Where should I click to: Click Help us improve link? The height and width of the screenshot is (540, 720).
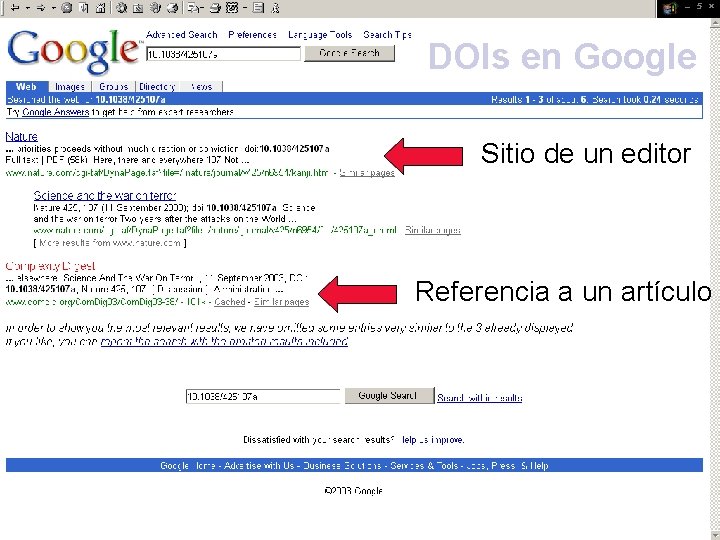pyautogui.click(x=433, y=440)
